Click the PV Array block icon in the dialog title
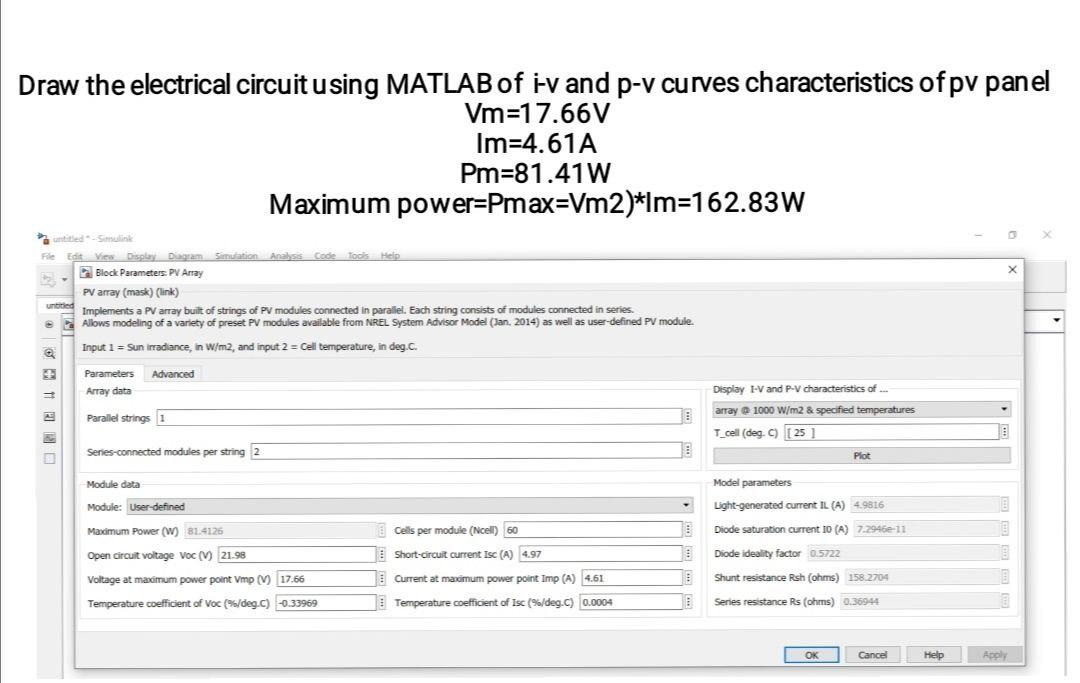The image size is (1080, 683). tap(84, 272)
